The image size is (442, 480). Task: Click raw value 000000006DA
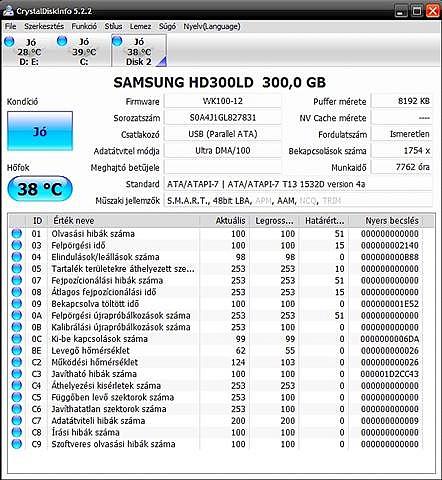click(x=389, y=339)
